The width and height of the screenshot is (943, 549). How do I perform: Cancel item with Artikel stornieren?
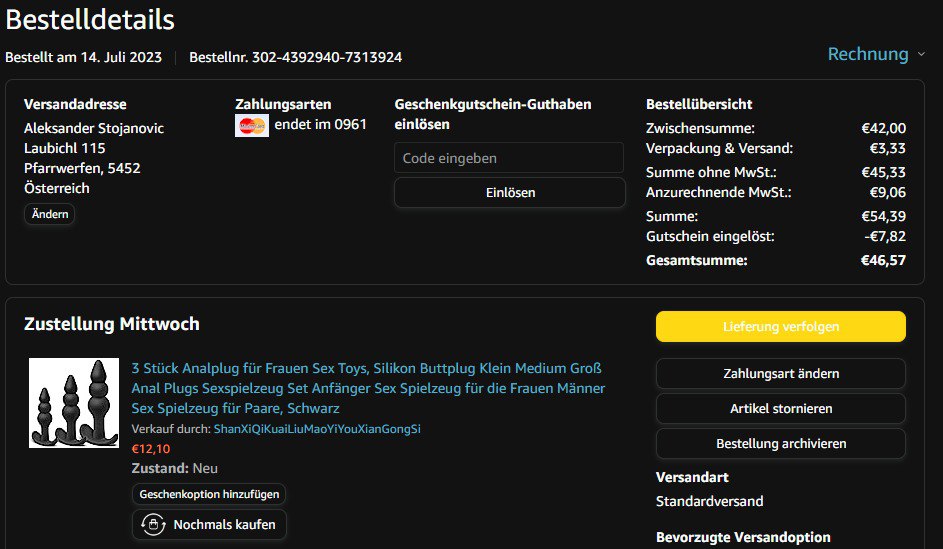pyautogui.click(x=780, y=409)
